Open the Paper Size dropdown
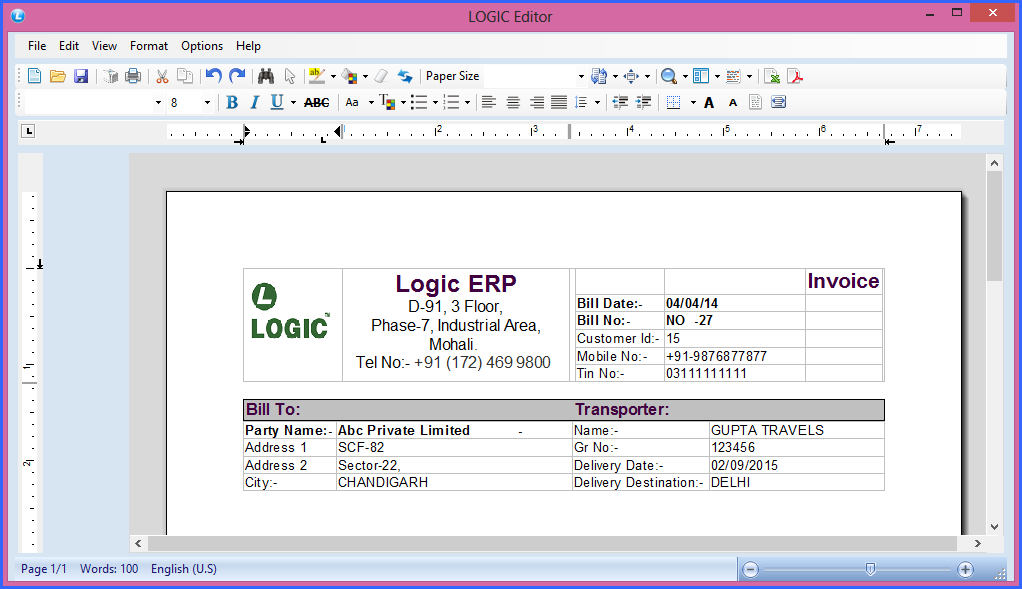1022x589 pixels. point(581,76)
